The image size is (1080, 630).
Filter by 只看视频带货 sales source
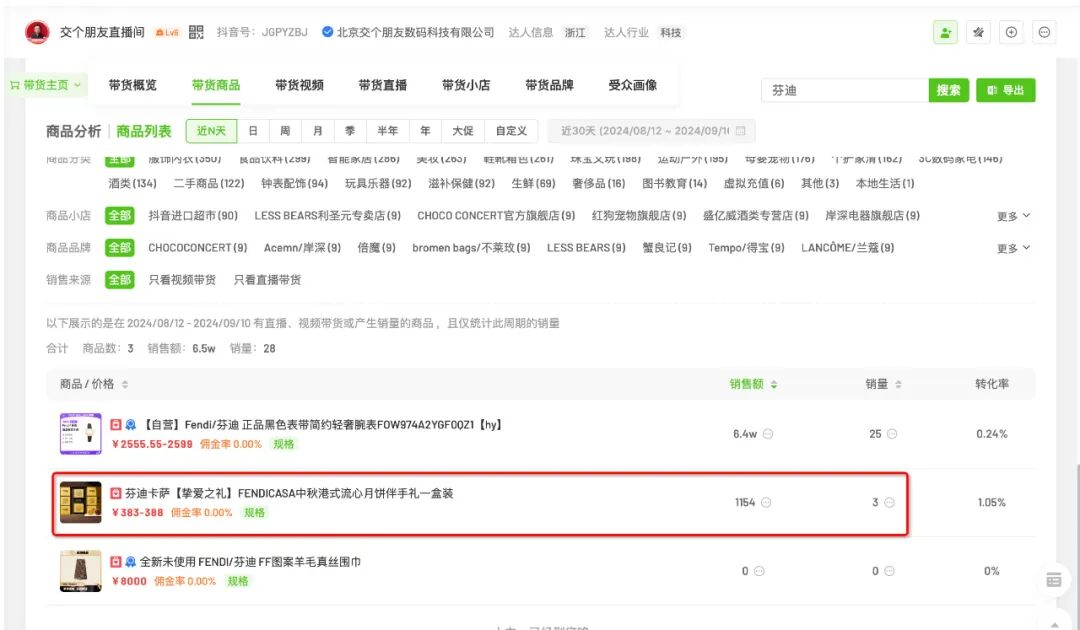tap(182, 280)
